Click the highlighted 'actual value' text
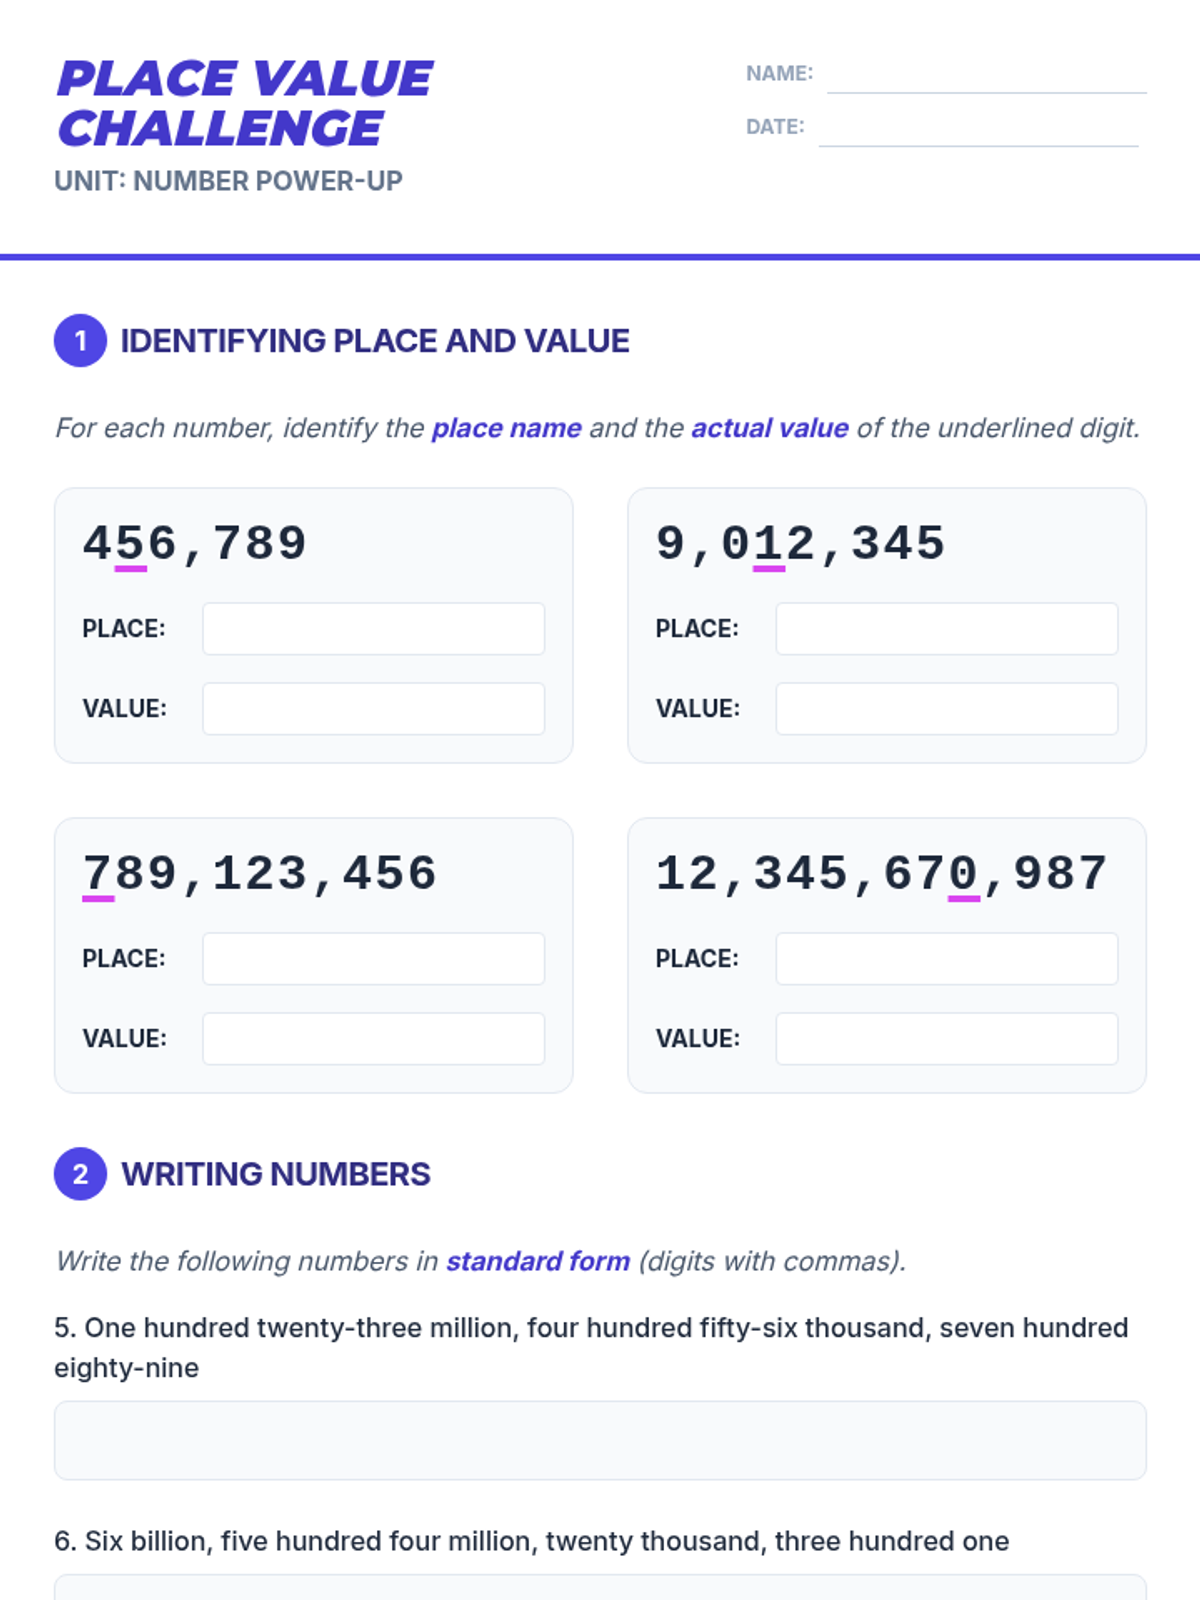This screenshot has height=1600, width=1200. click(x=769, y=428)
